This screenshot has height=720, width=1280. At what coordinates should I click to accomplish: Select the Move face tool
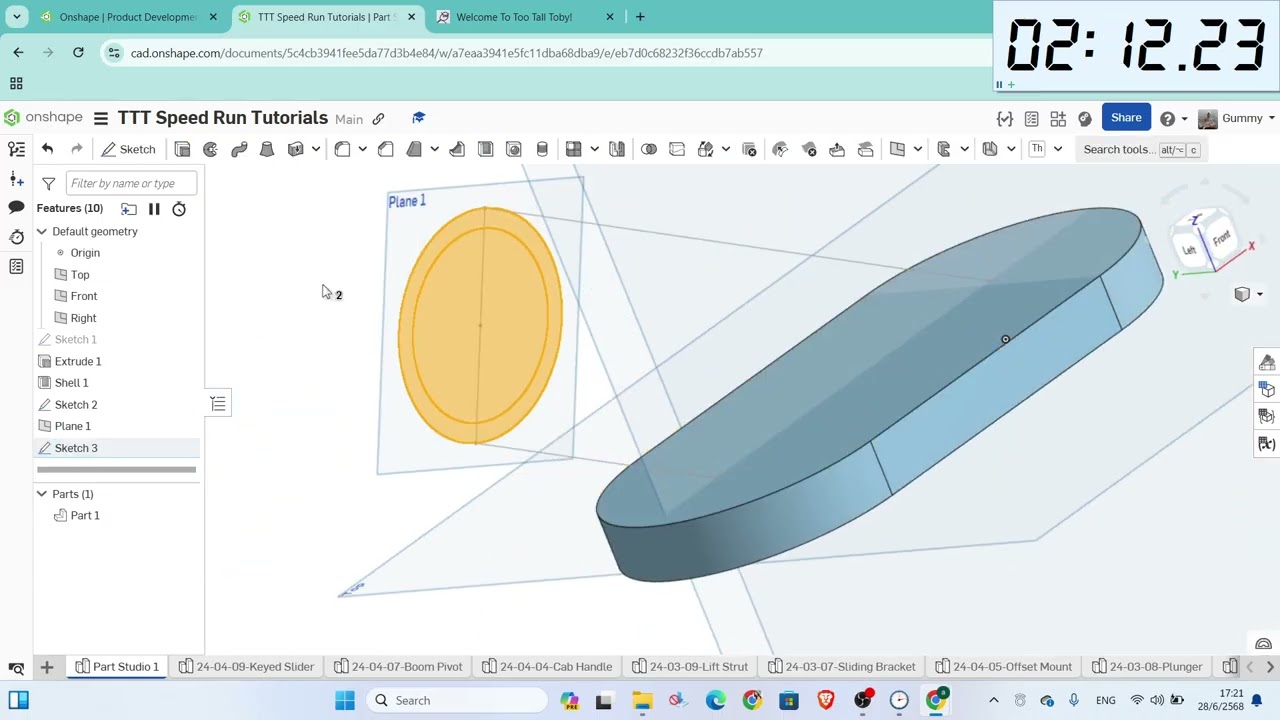click(837, 149)
